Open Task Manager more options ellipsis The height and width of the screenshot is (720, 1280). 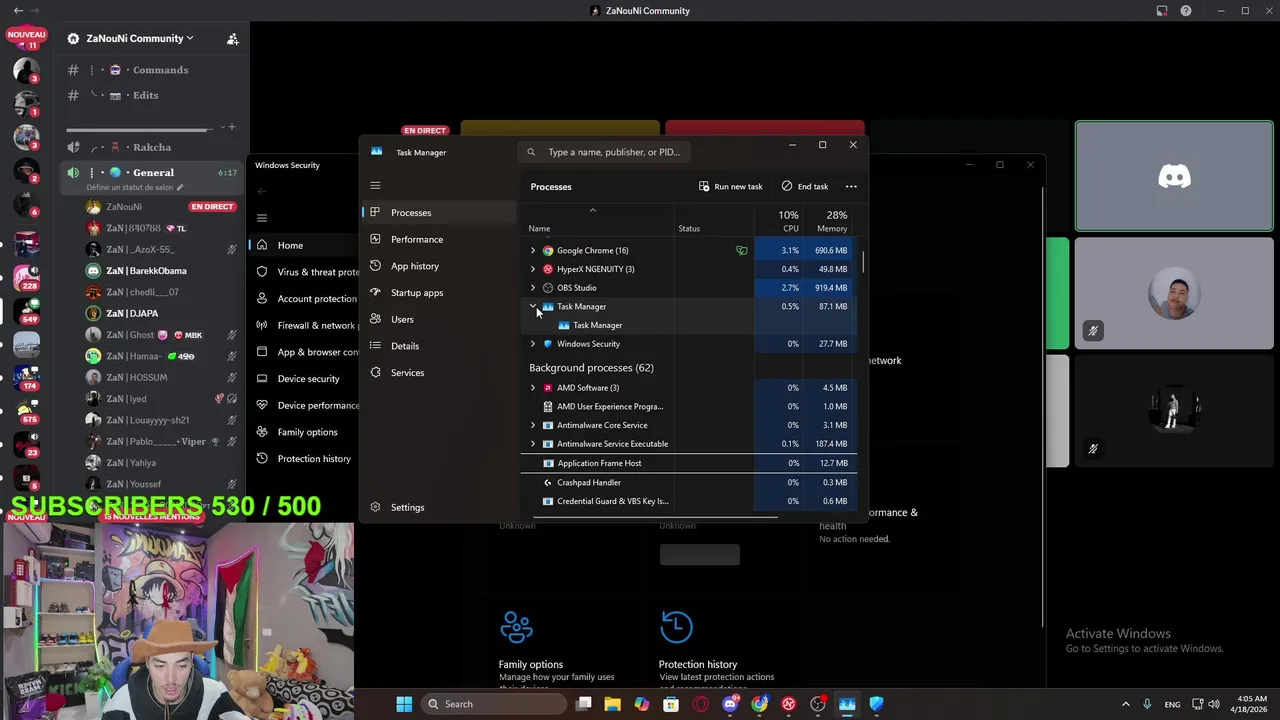click(851, 186)
